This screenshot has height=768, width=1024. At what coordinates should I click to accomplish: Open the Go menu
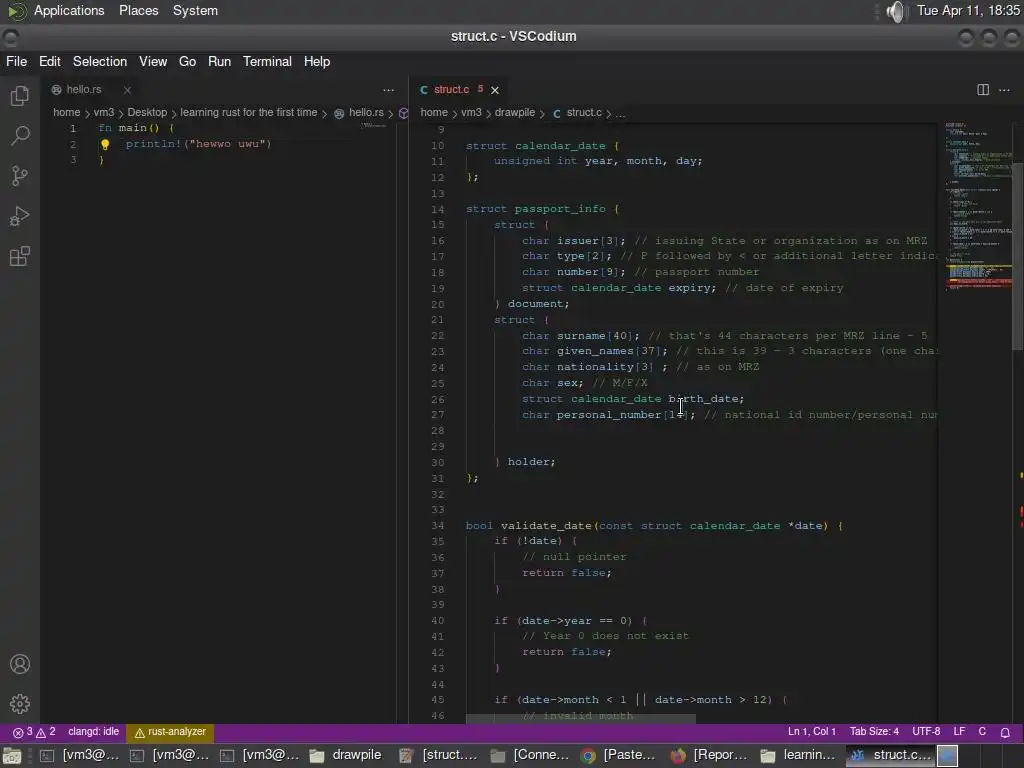point(187,61)
